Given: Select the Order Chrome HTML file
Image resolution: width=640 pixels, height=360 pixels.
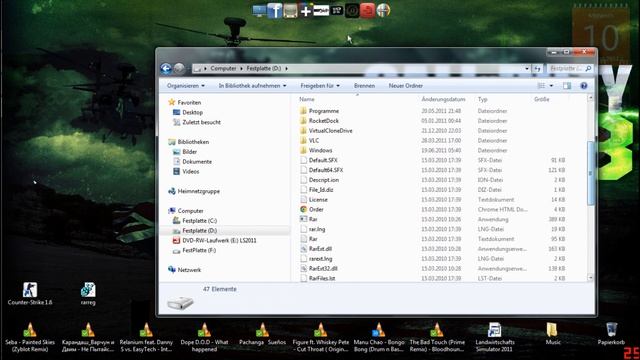Looking at the screenshot, I should tap(316, 209).
